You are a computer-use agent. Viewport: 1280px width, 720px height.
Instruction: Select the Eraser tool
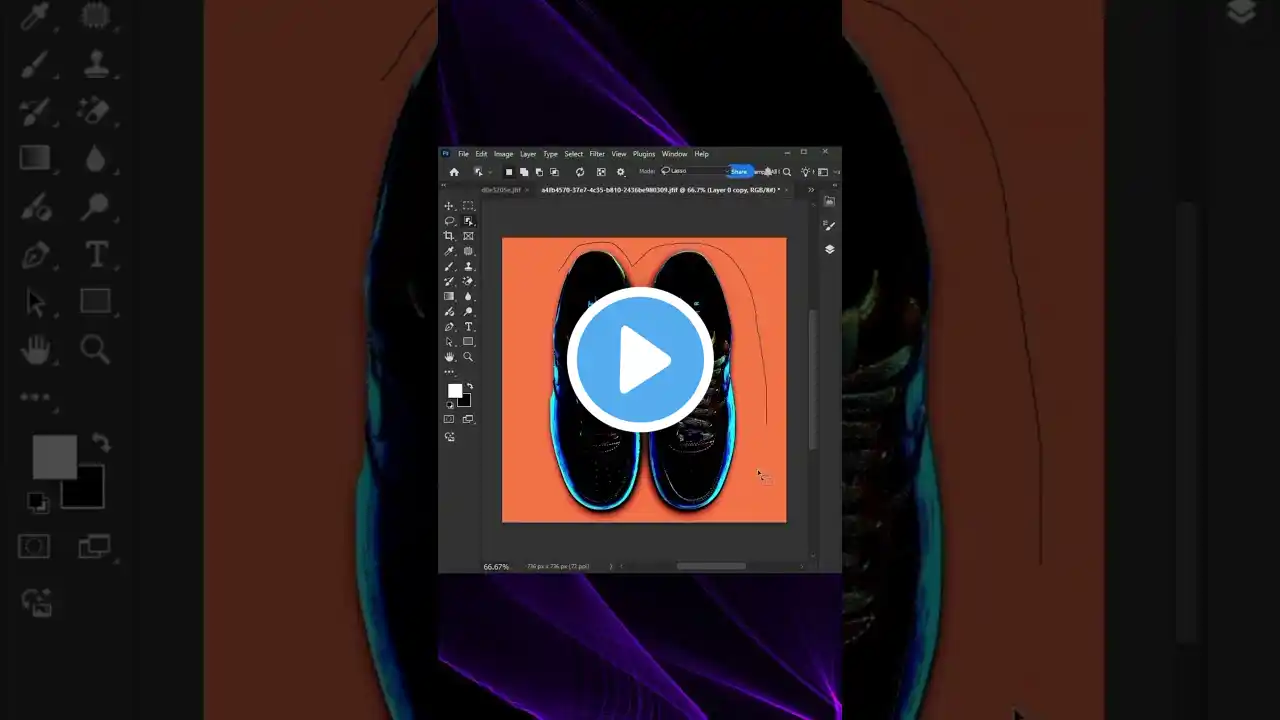click(468, 281)
